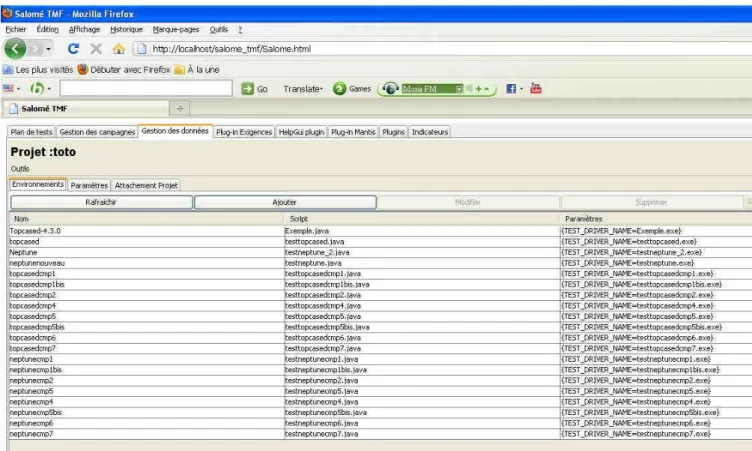Click the Modifier button
752x451 pixels.
(468, 202)
